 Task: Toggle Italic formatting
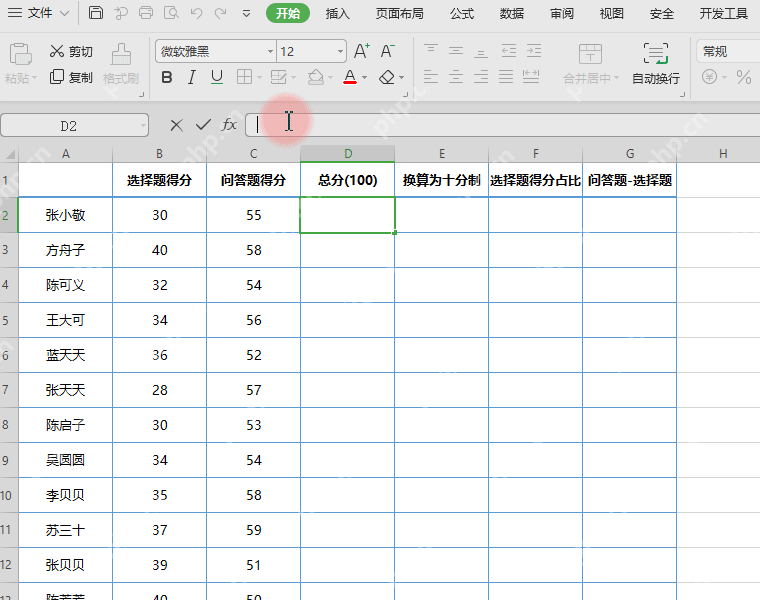pyautogui.click(x=192, y=77)
